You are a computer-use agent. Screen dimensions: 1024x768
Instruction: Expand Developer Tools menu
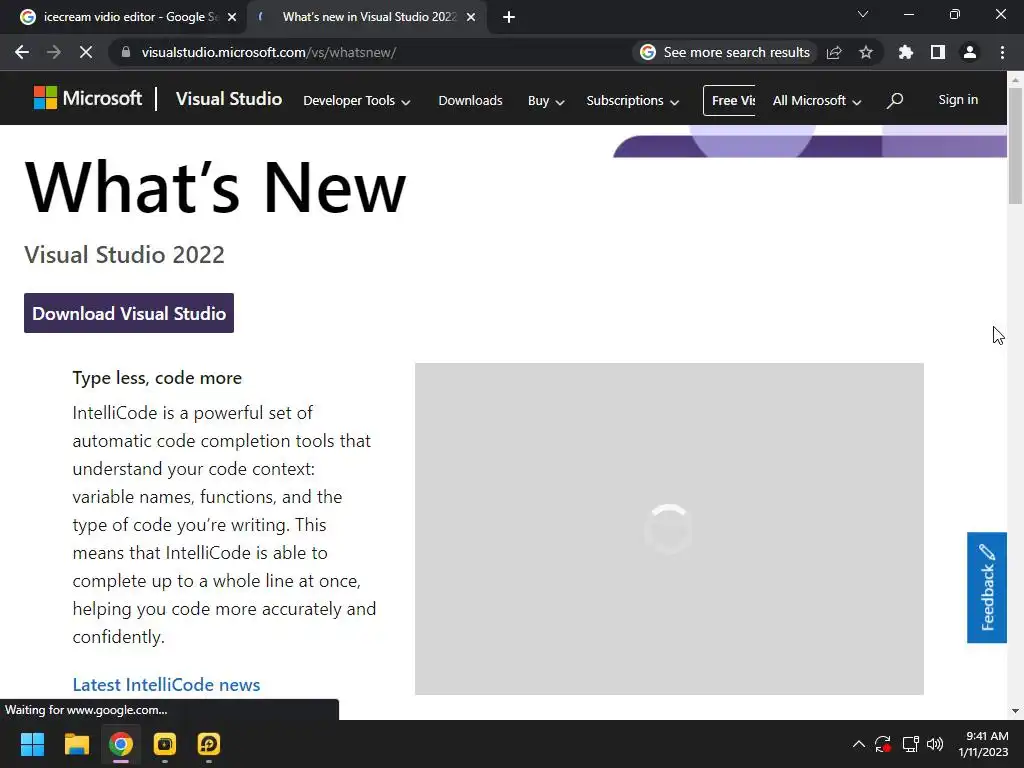[357, 101]
